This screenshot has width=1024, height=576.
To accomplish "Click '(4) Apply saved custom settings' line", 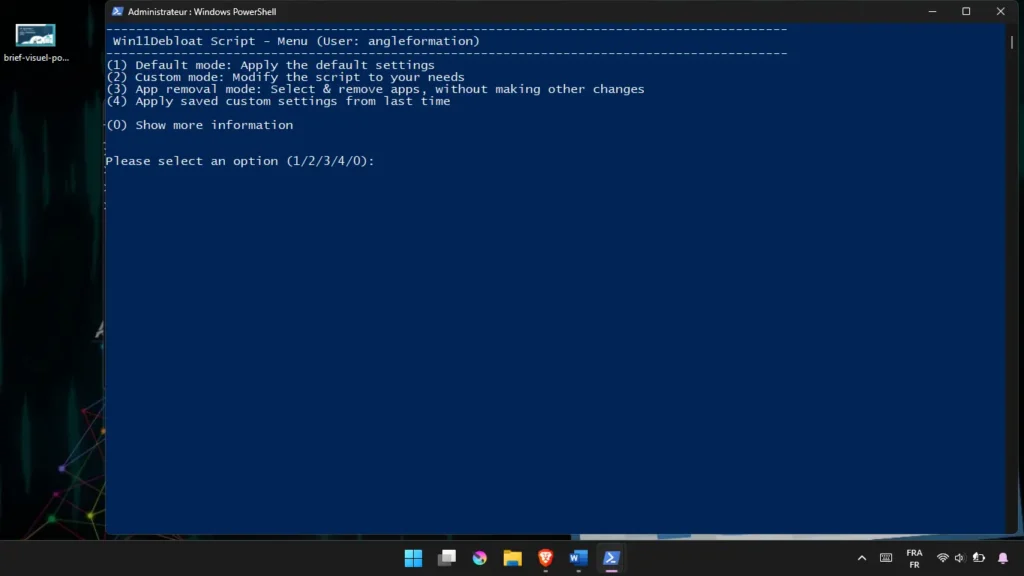I will click(278, 101).
